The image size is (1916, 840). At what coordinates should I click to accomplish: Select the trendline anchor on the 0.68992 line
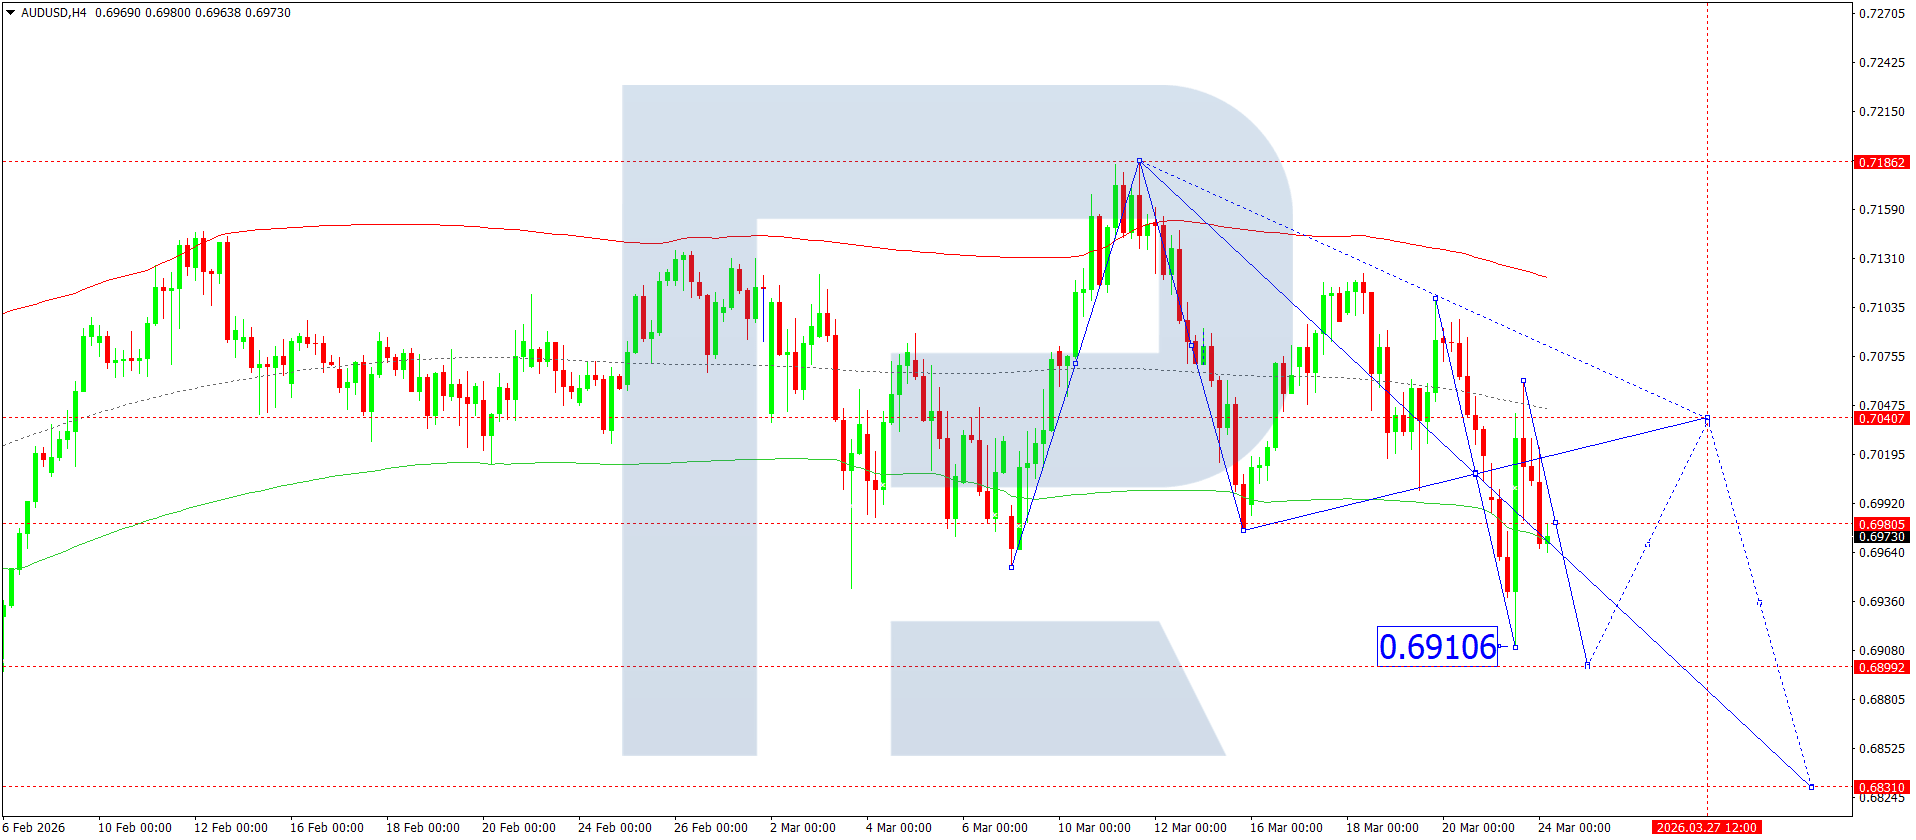tap(1587, 665)
